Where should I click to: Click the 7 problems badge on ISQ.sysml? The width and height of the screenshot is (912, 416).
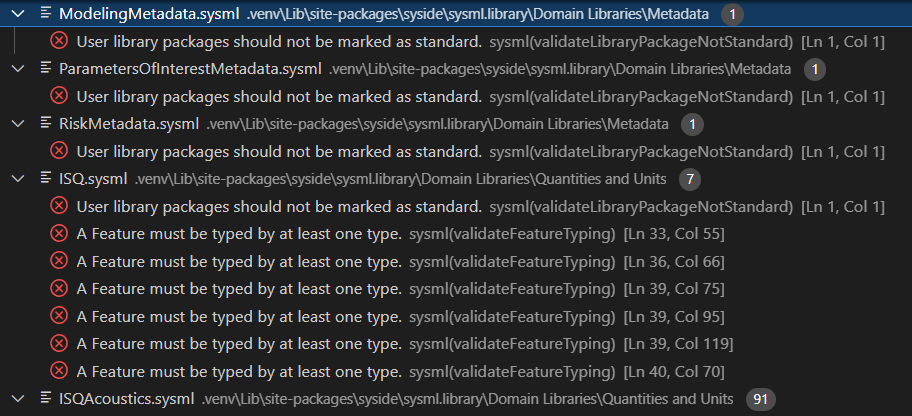point(689,179)
